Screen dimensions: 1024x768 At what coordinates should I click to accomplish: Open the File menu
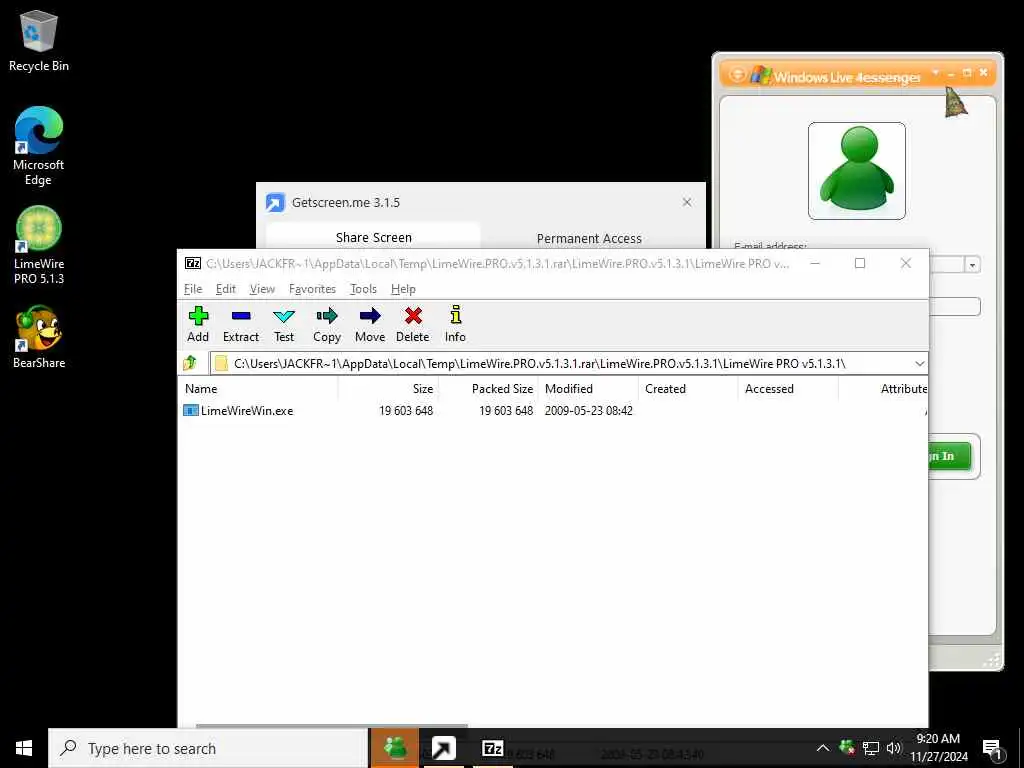tap(193, 289)
